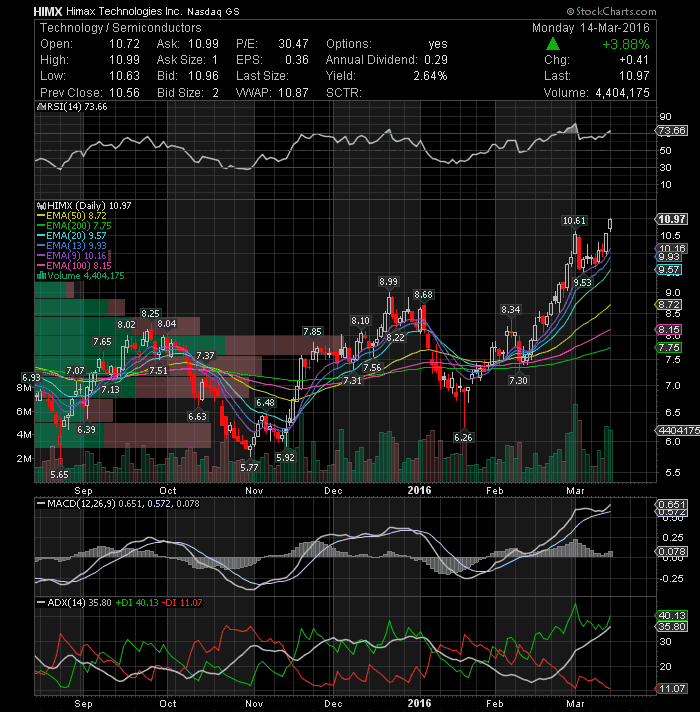Click the 9.57 cyan EMA axis tag

tap(670, 270)
